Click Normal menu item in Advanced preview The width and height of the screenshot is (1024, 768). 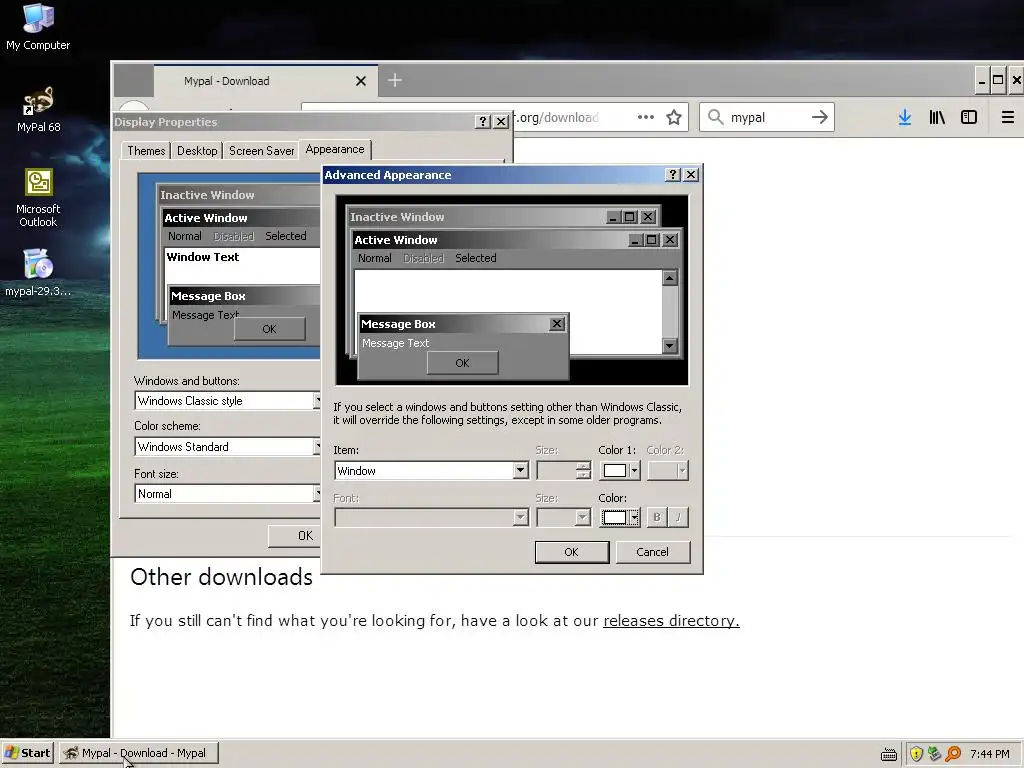click(375, 258)
